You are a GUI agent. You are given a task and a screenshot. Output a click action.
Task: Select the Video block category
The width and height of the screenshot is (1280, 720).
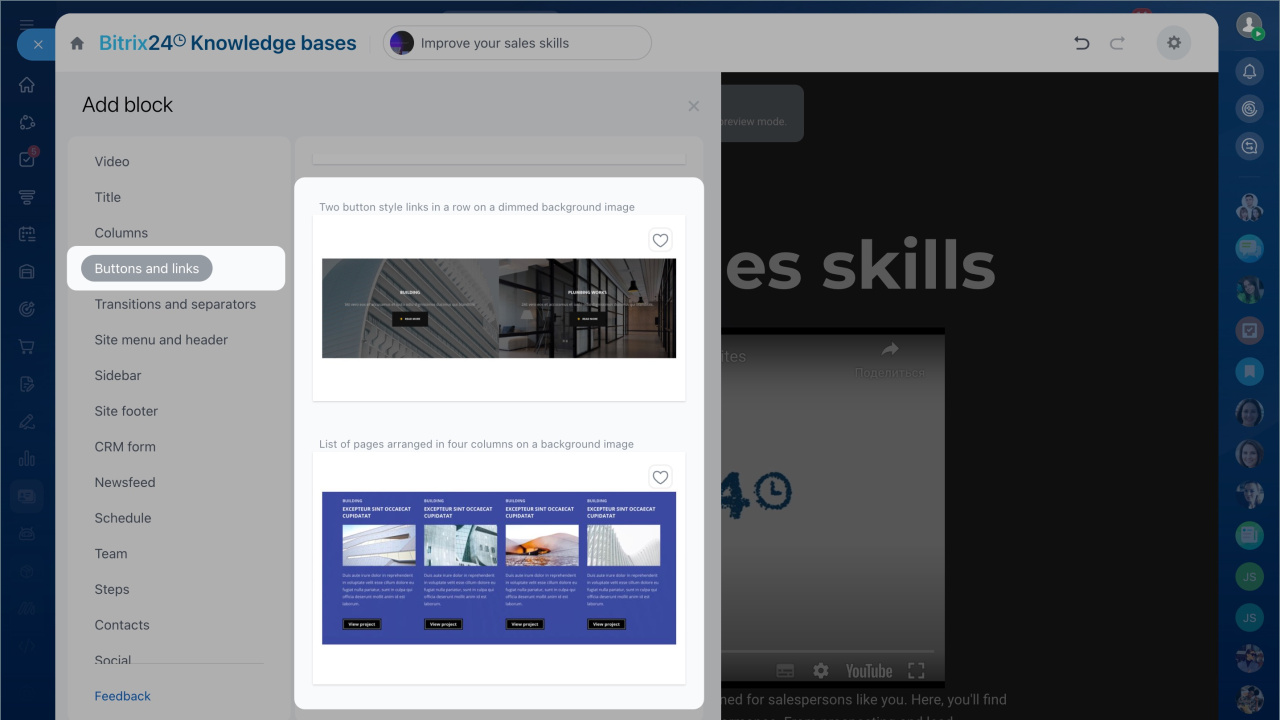click(112, 161)
